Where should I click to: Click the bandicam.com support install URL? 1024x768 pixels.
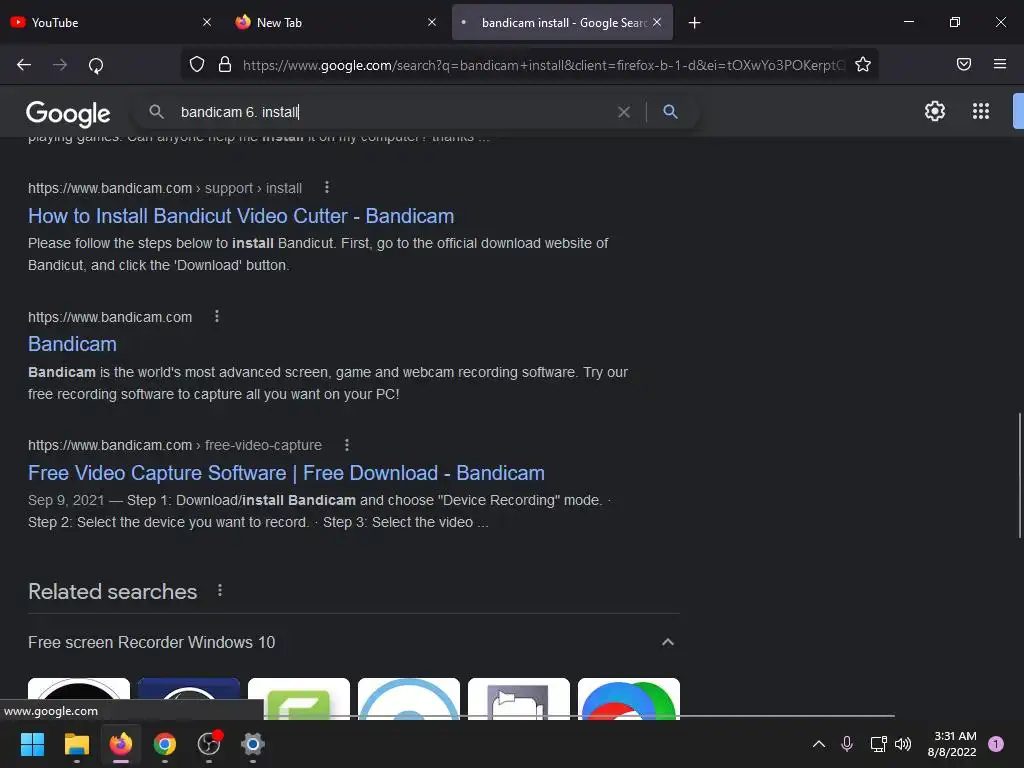[165, 188]
